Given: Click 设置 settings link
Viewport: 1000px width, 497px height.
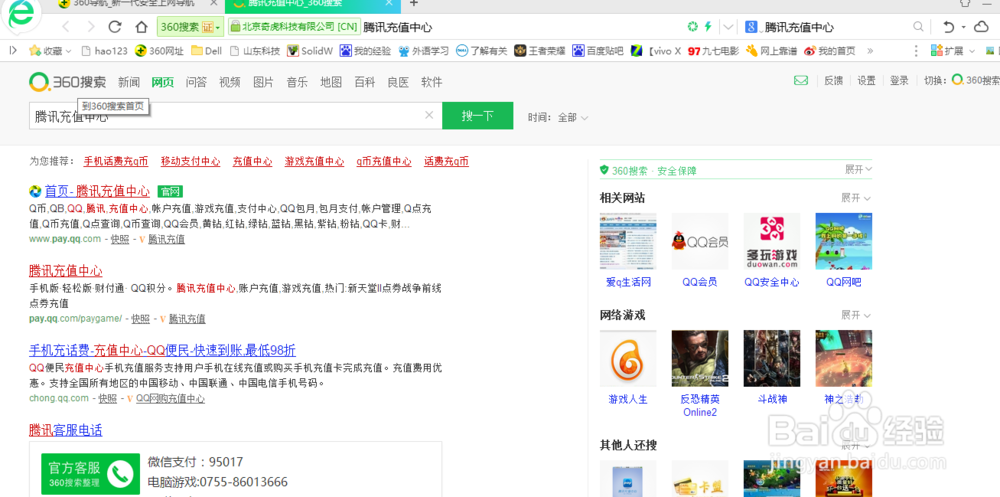Looking at the screenshot, I should pos(866,80).
